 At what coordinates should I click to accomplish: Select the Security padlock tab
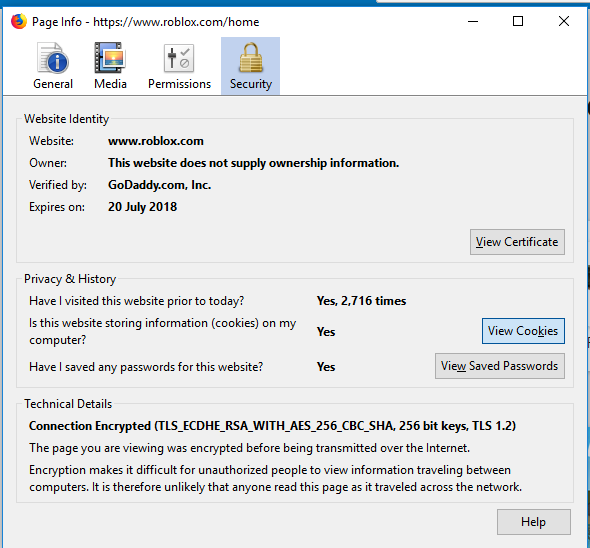click(x=251, y=66)
